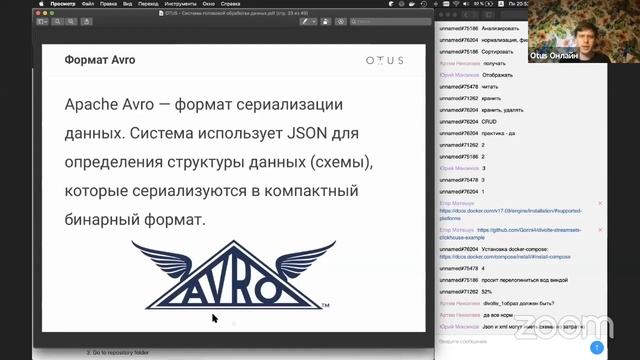Click the rotate page icon in Preview toolbar
The image size is (640, 360).
325,22
